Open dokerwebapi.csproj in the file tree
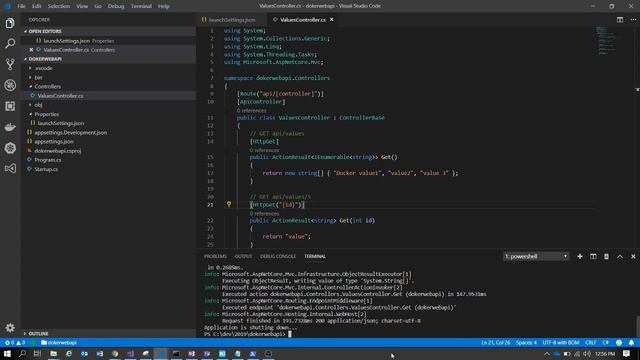Viewport: 640px width, 360px height. tap(58, 151)
